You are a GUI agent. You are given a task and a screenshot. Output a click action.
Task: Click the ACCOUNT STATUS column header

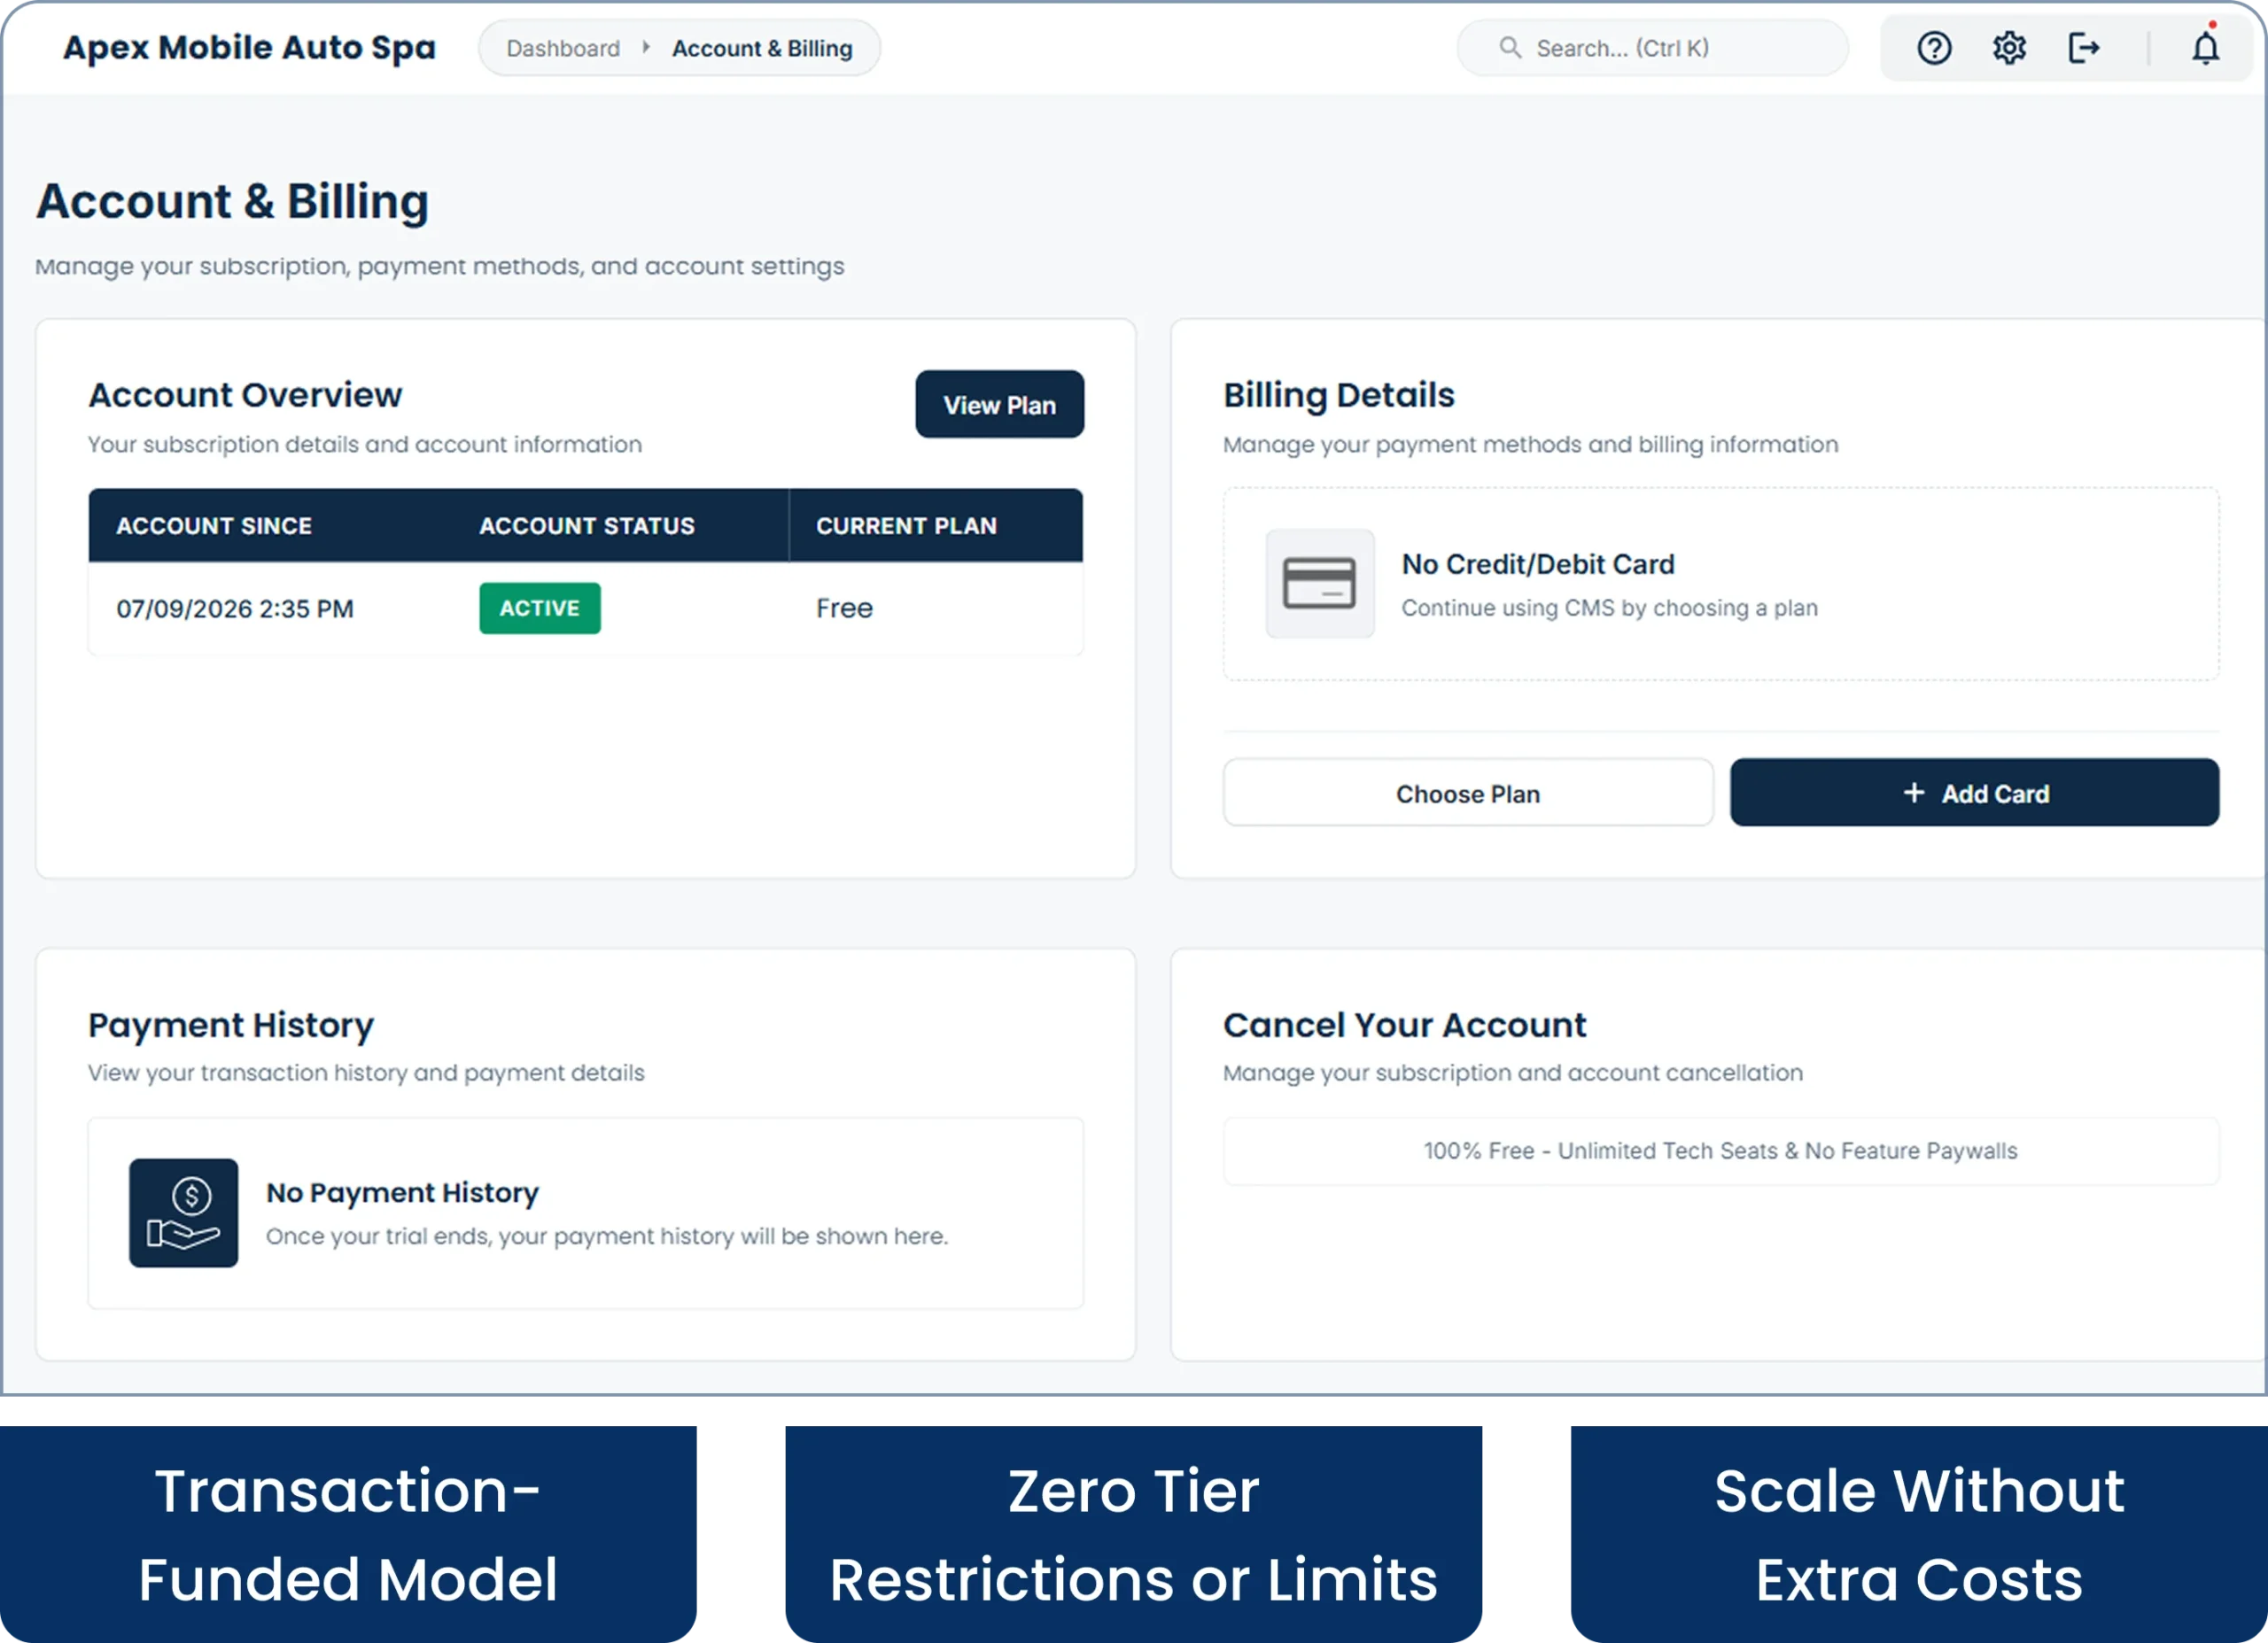(x=586, y=525)
